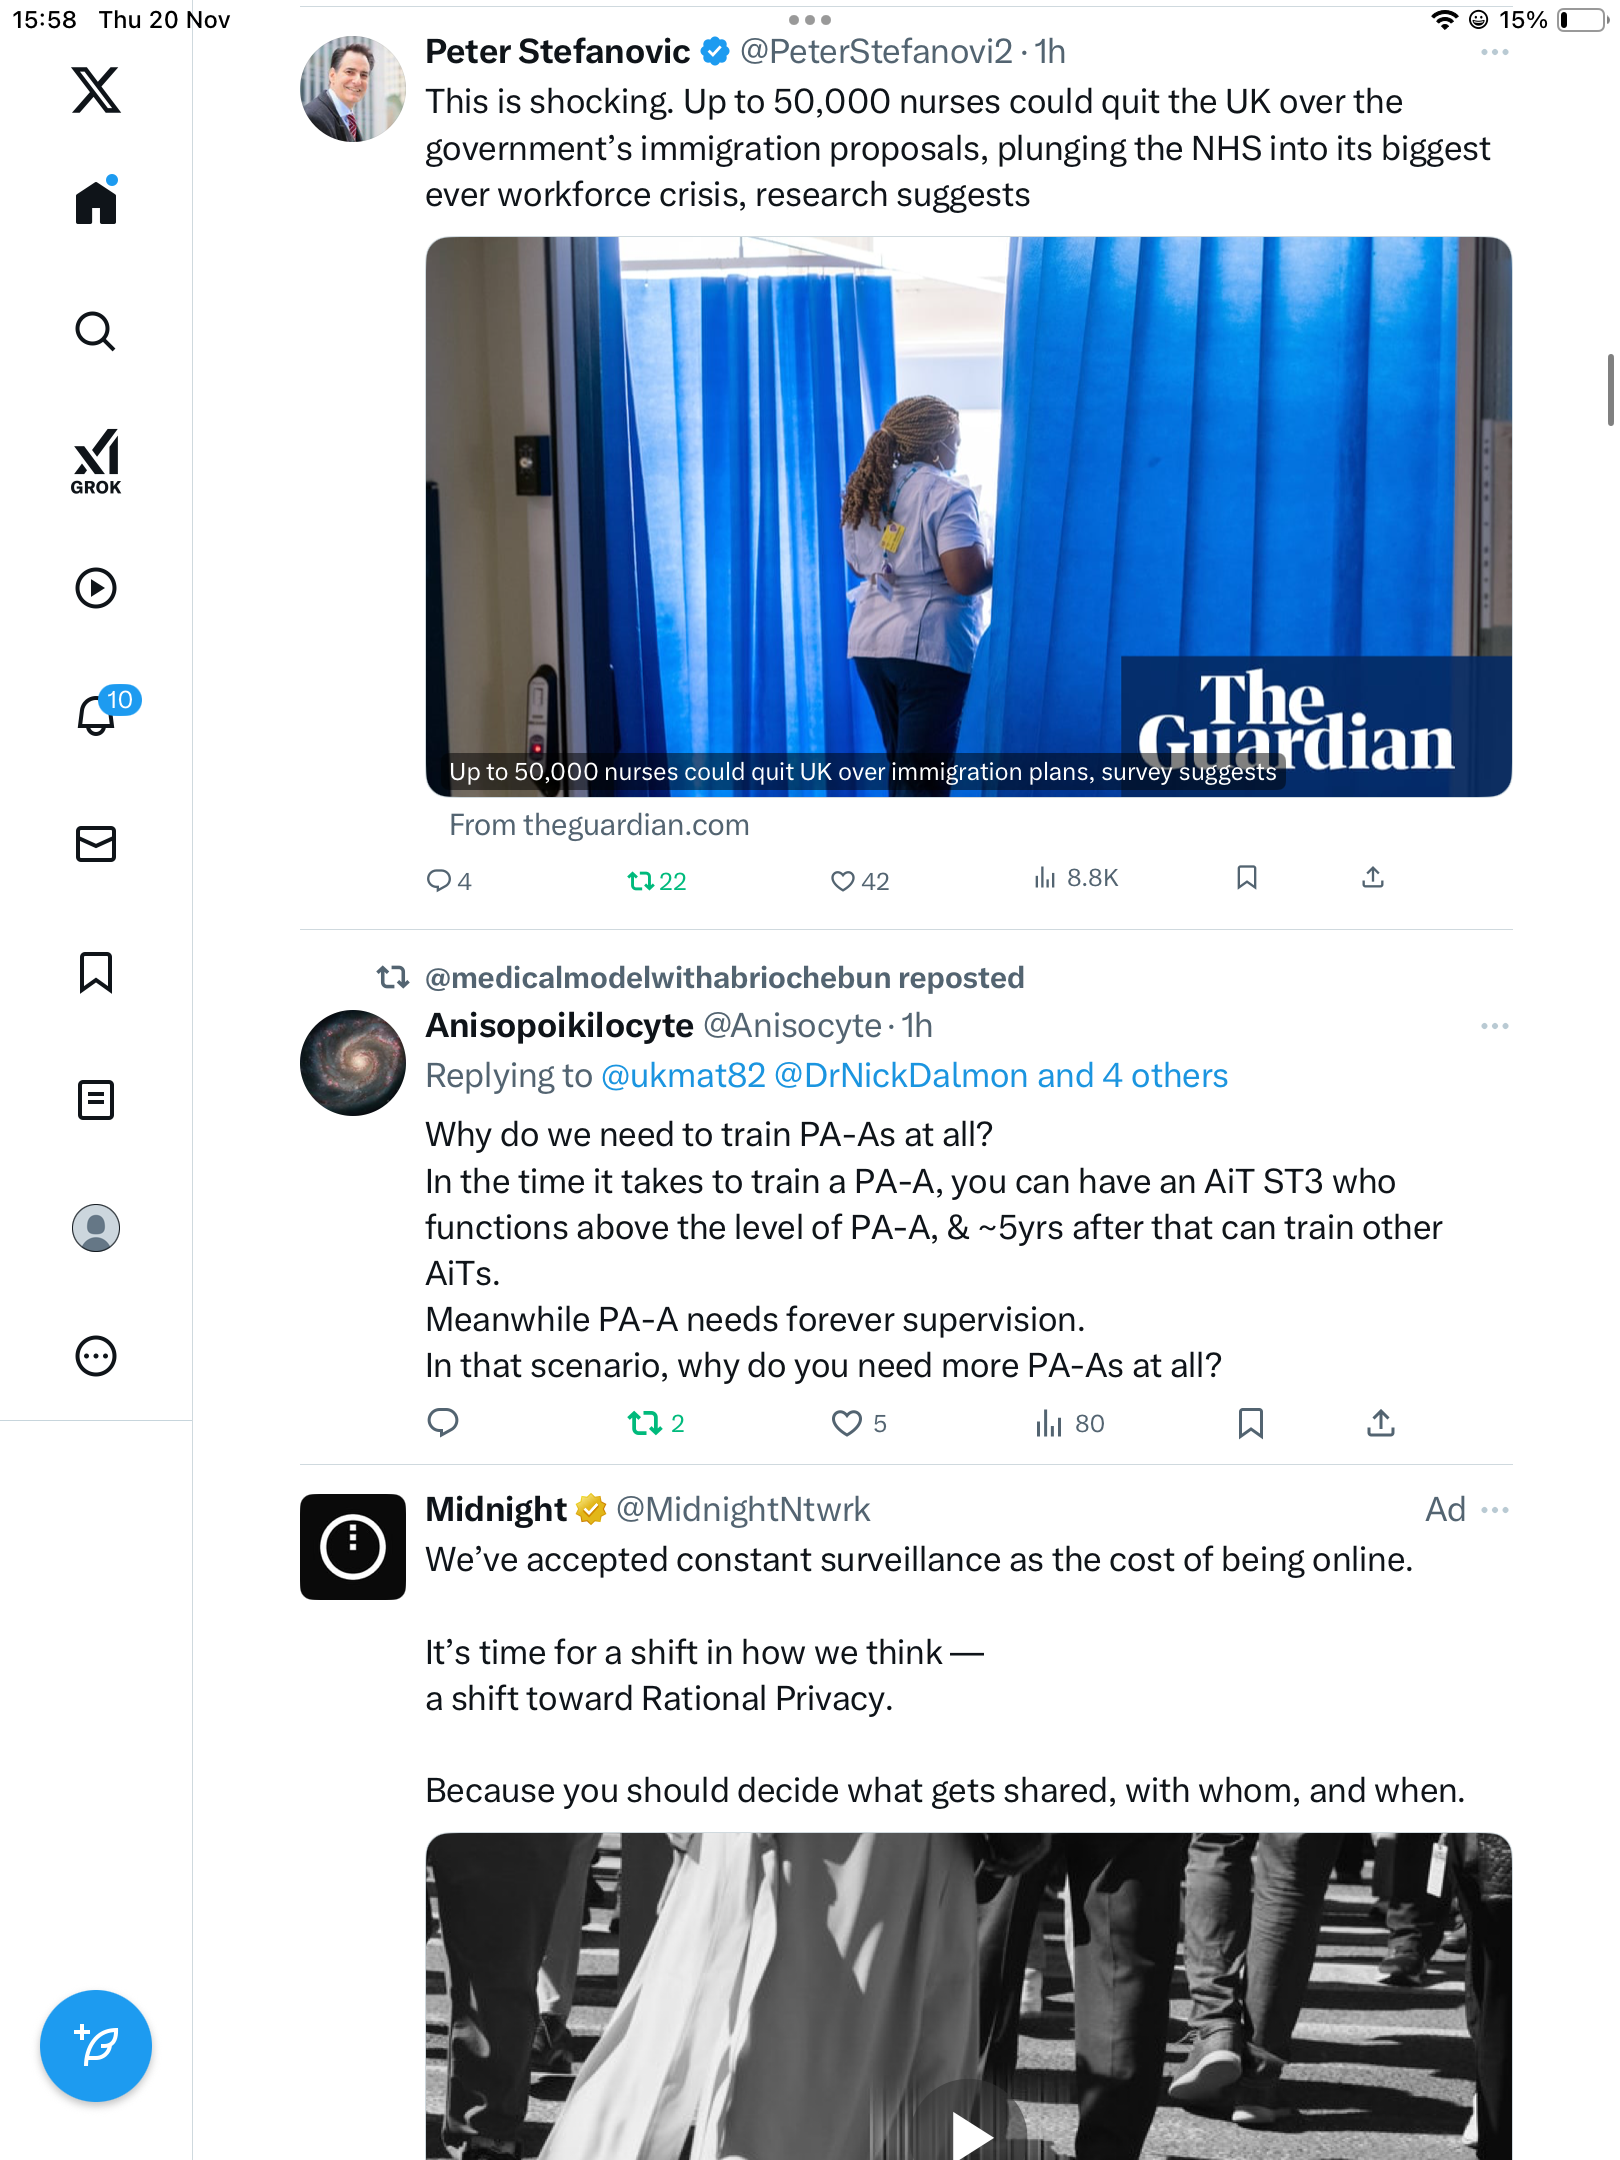Open Profile from the sidebar
The height and width of the screenshot is (2160, 1620).
(96, 1228)
